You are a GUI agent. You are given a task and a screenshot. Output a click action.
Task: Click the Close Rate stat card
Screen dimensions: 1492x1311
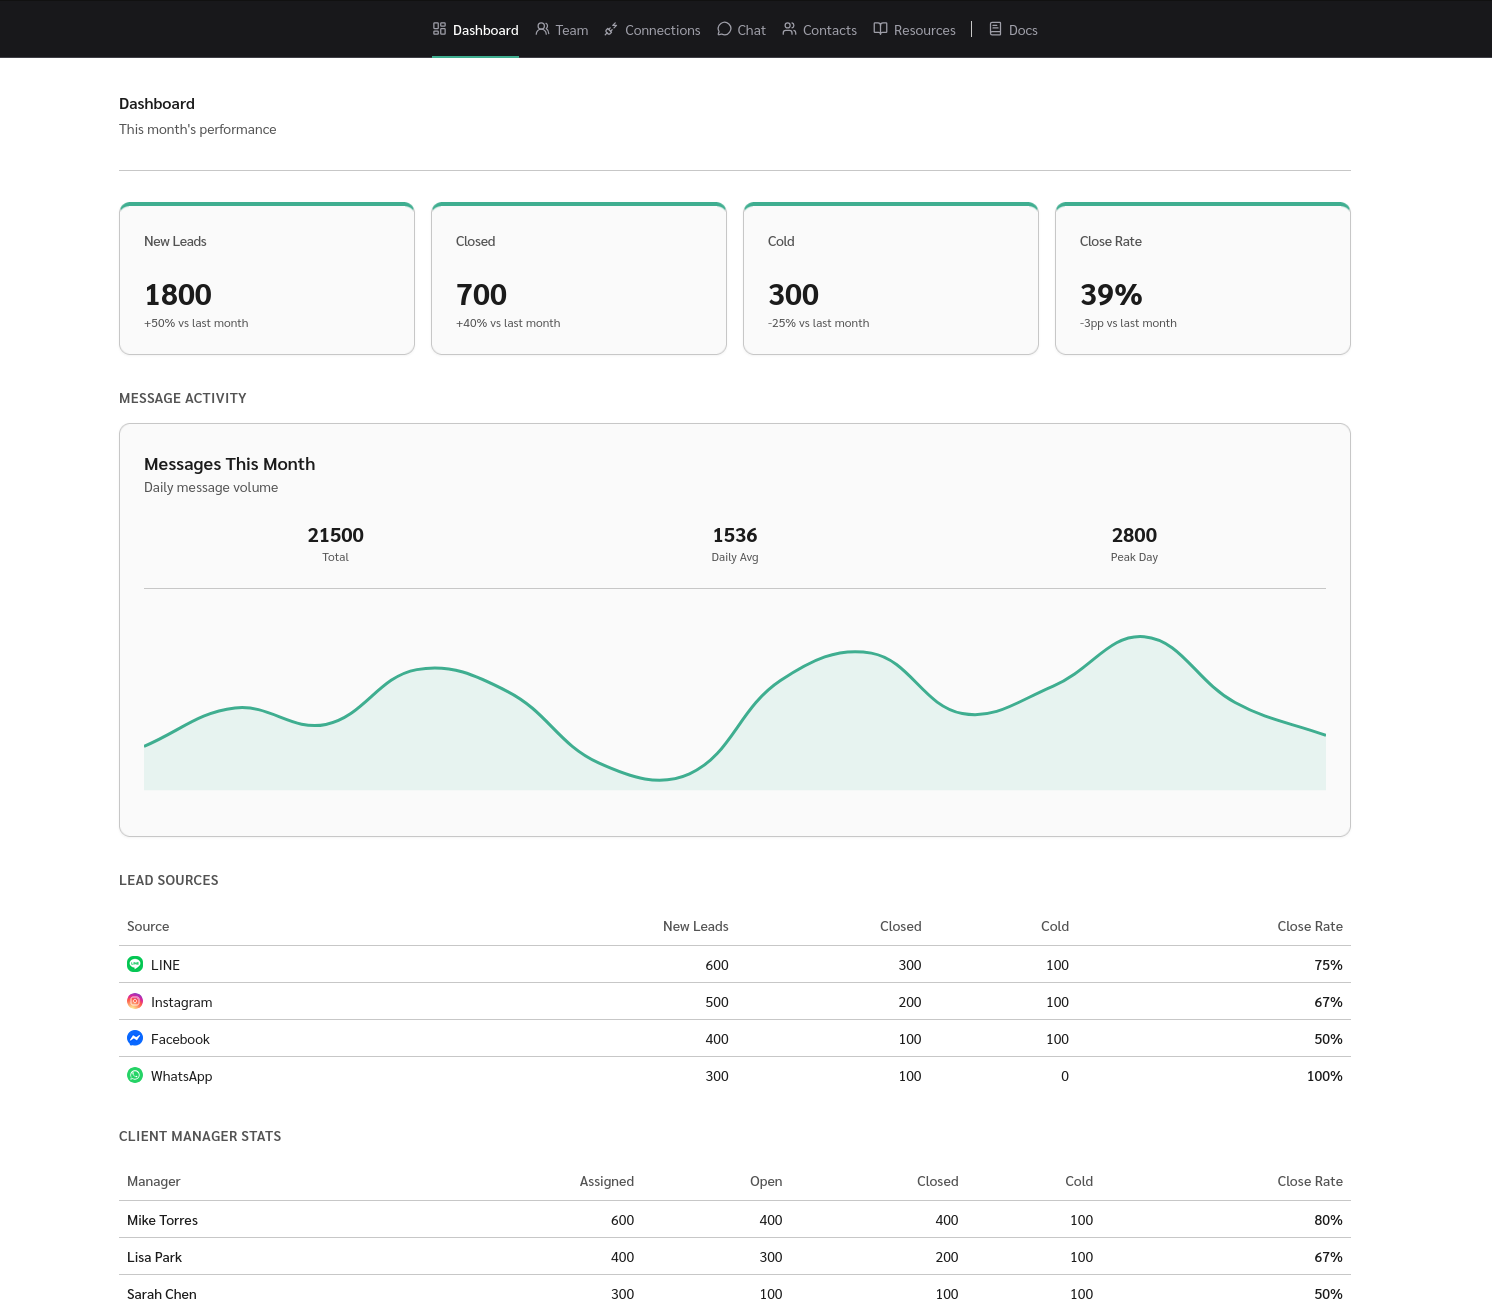click(1202, 278)
